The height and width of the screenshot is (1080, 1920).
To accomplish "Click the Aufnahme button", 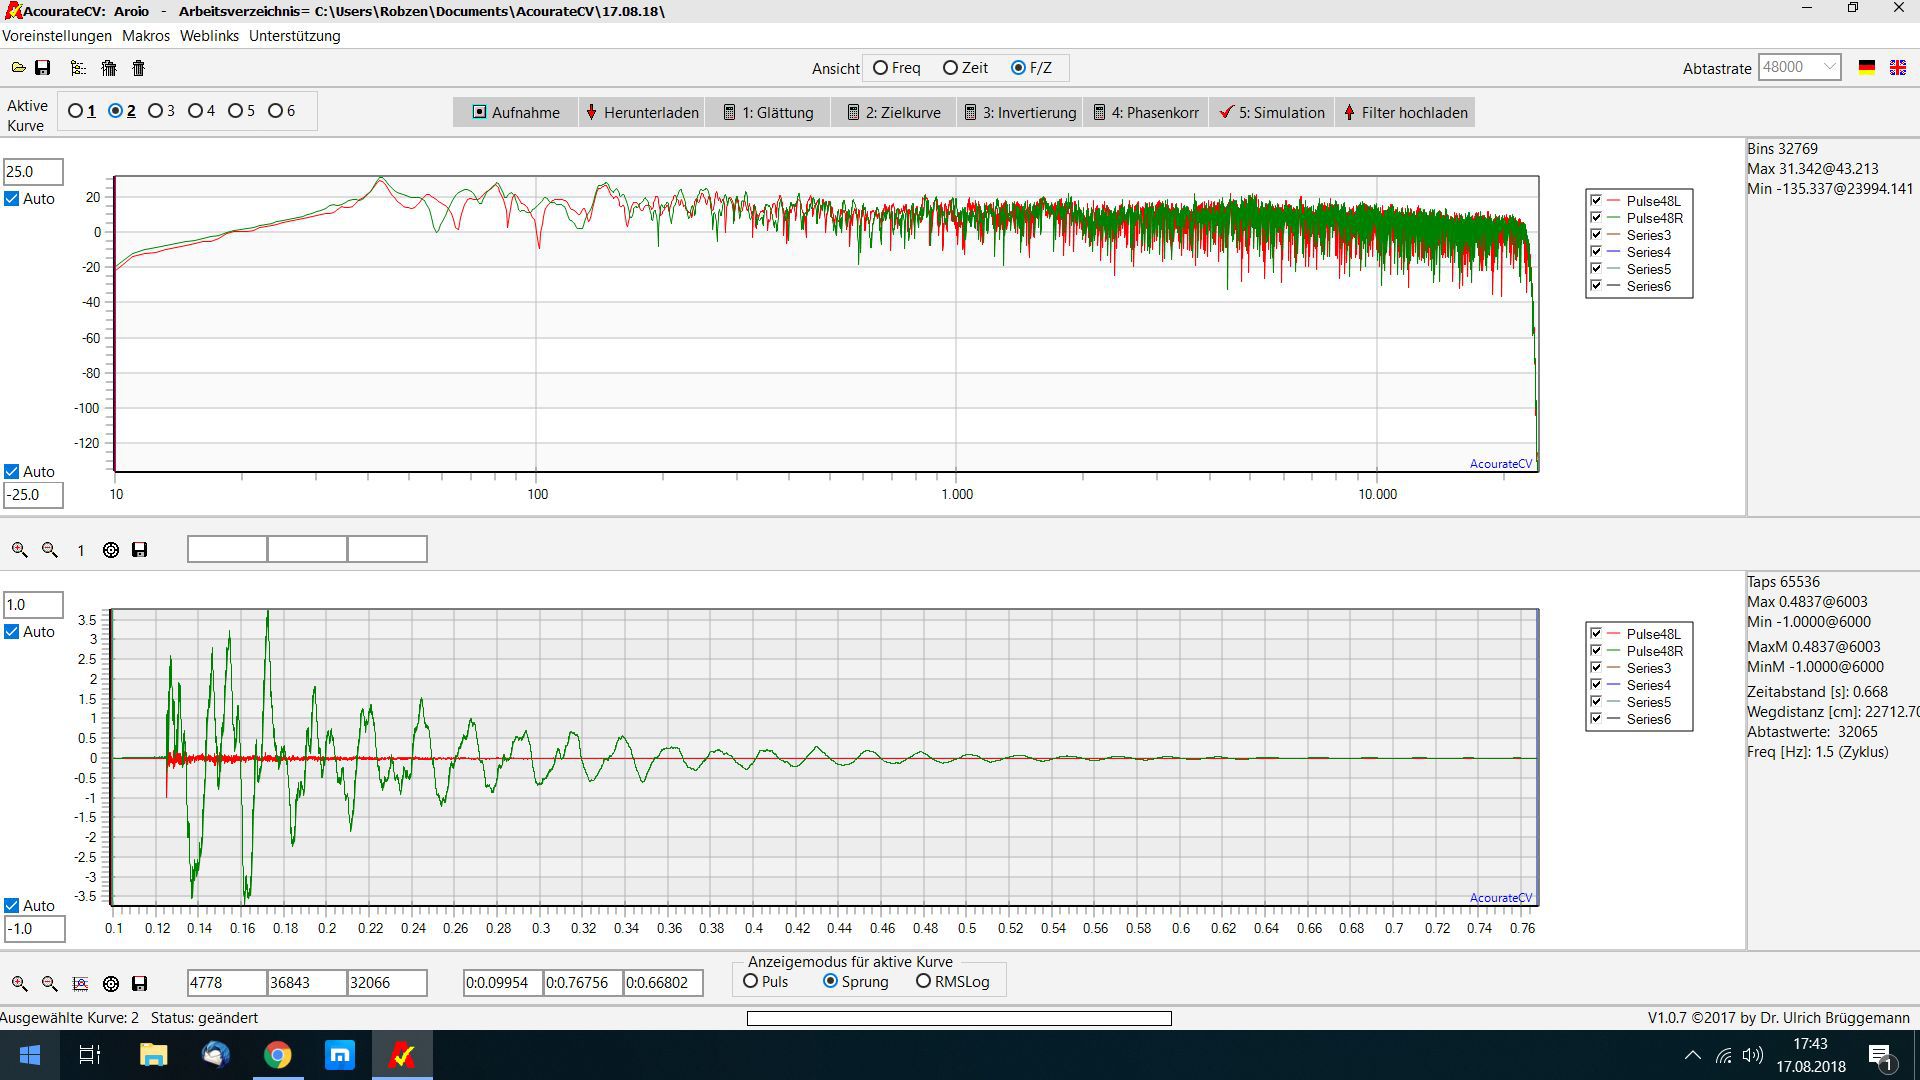I will pyautogui.click(x=516, y=112).
